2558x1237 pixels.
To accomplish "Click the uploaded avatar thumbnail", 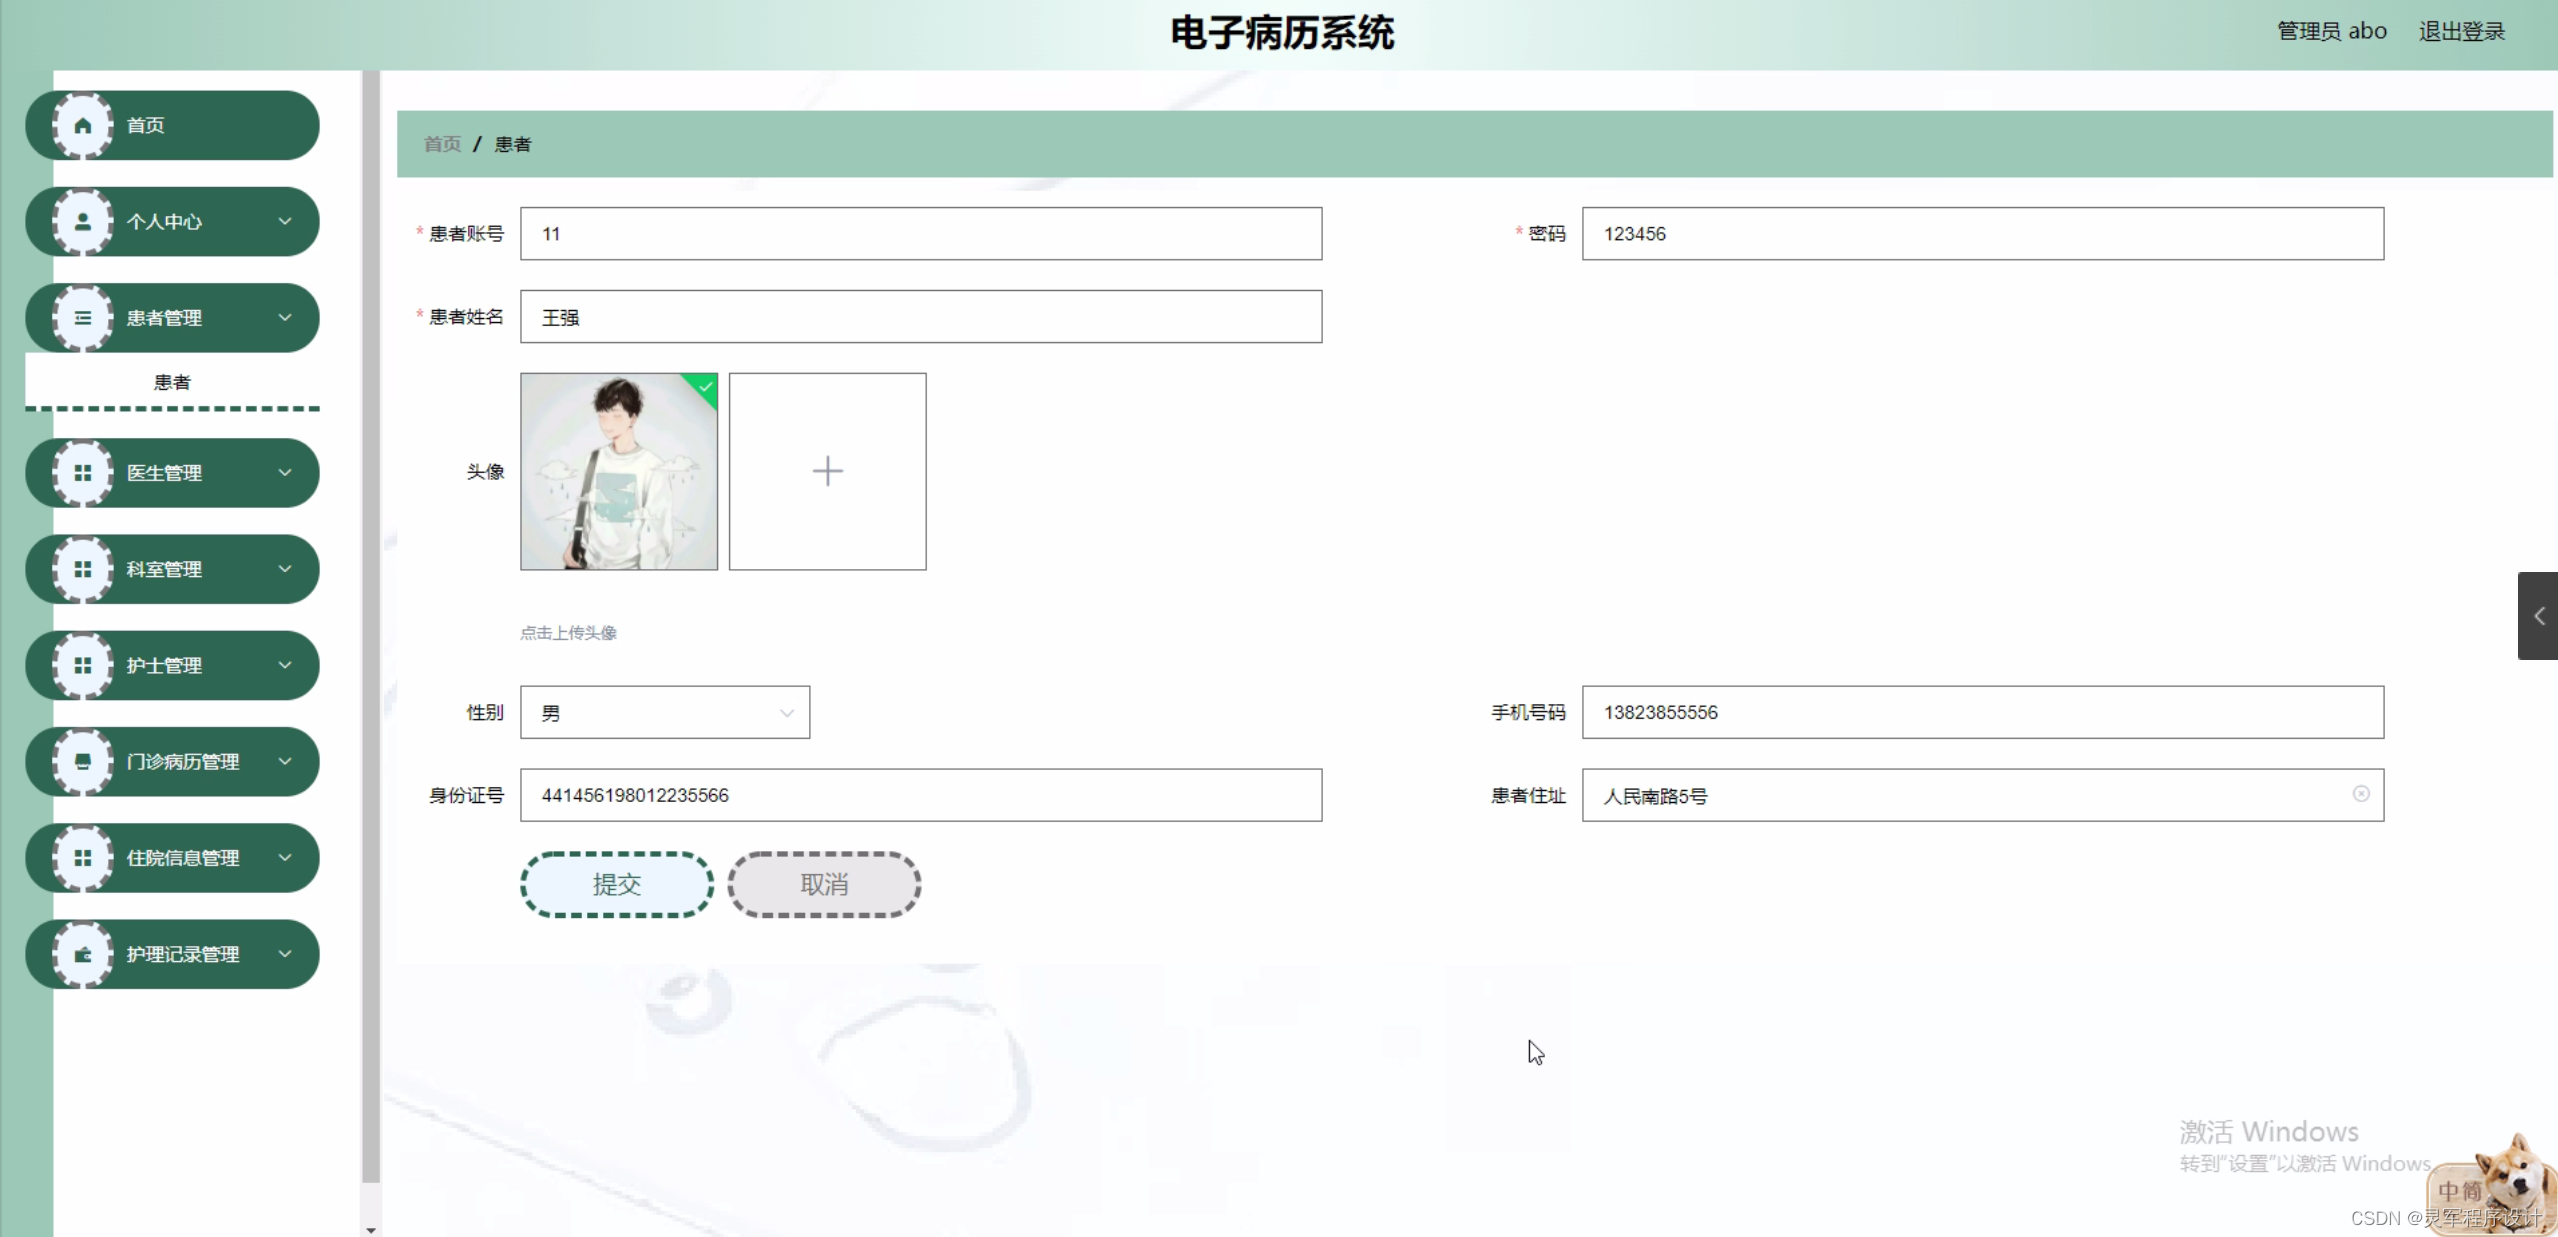I will (x=618, y=471).
